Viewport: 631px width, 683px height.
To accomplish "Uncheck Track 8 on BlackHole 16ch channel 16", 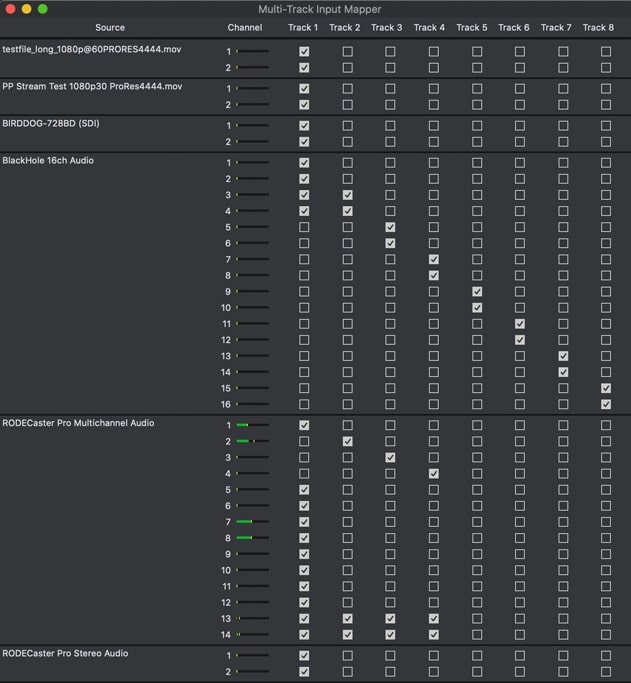I will tap(606, 404).
